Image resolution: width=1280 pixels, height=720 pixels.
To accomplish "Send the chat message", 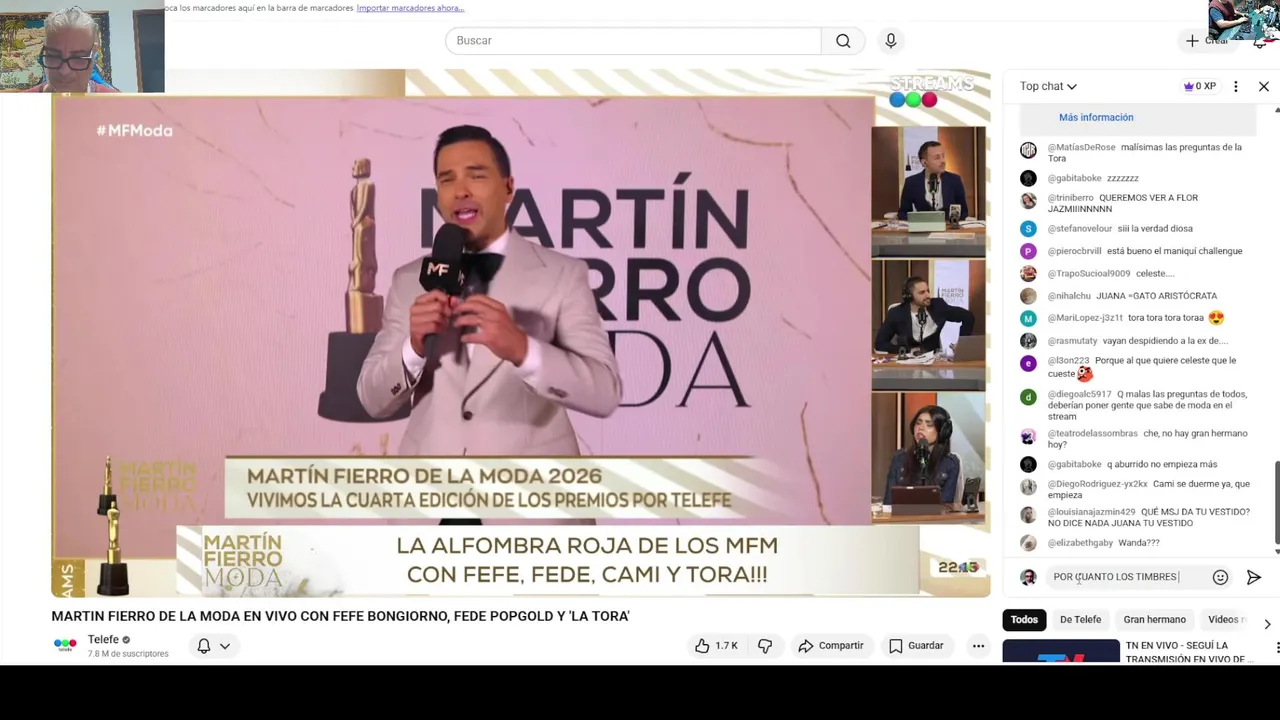I will pos(1253,577).
